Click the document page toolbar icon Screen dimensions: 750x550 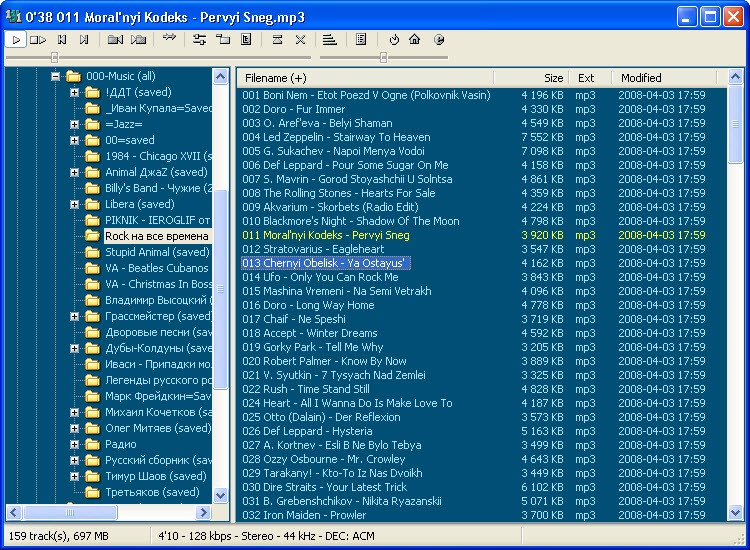point(361,40)
